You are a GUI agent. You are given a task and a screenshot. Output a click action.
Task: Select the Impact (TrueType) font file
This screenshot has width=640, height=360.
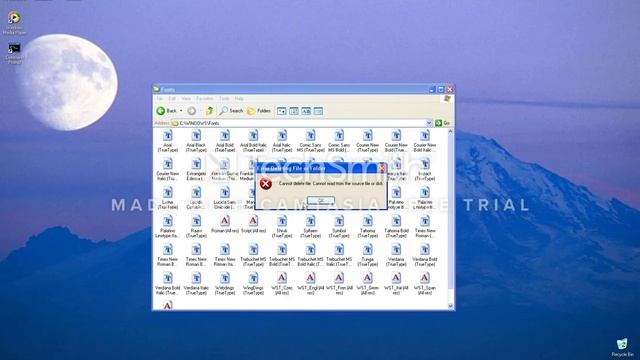[425, 169]
